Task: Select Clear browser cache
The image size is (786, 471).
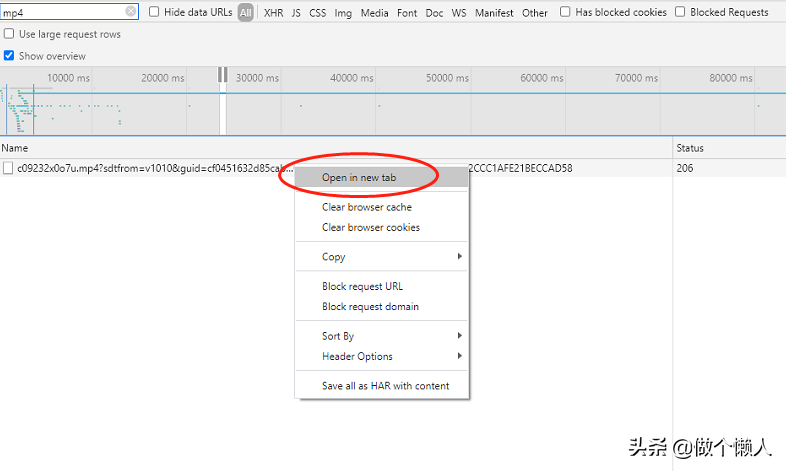Action: pyautogui.click(x=366, y=207)
